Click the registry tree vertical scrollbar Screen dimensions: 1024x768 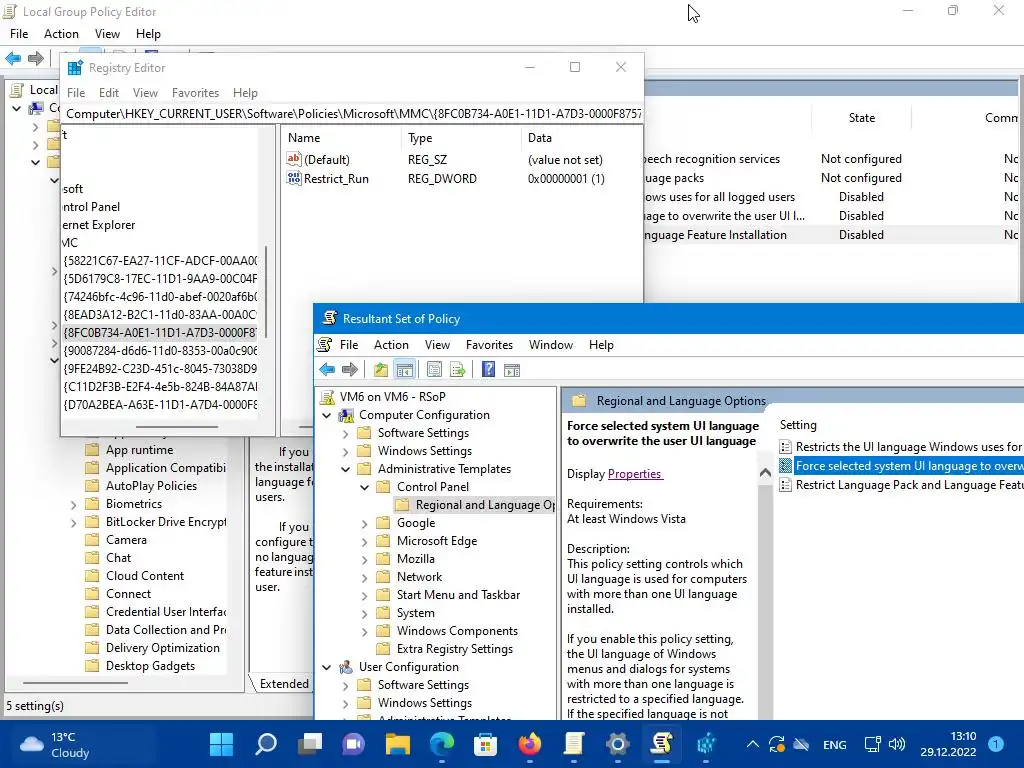(265, 291)
